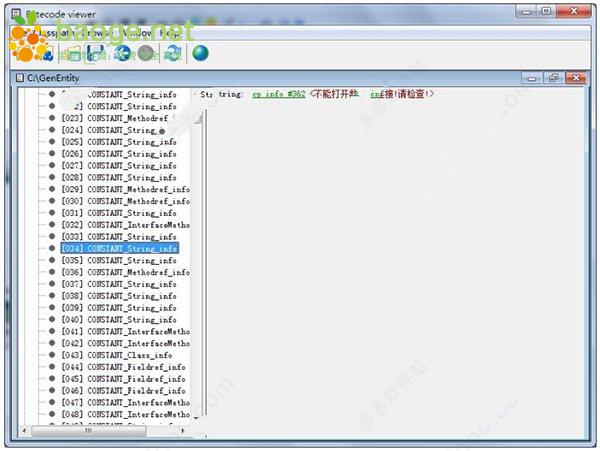600x451 pixels.
Task: Minimize the C:\GenEntity inner window
Action: (532, 78)
